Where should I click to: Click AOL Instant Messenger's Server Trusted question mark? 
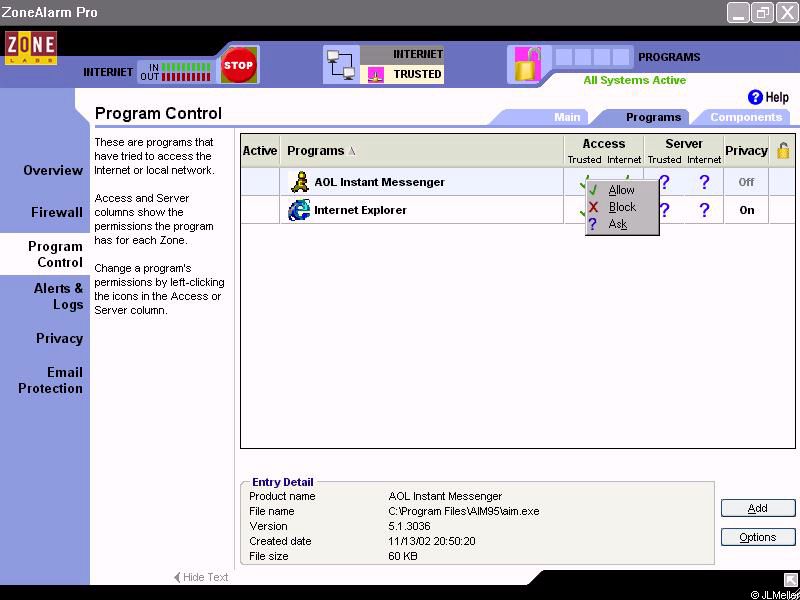664,182
